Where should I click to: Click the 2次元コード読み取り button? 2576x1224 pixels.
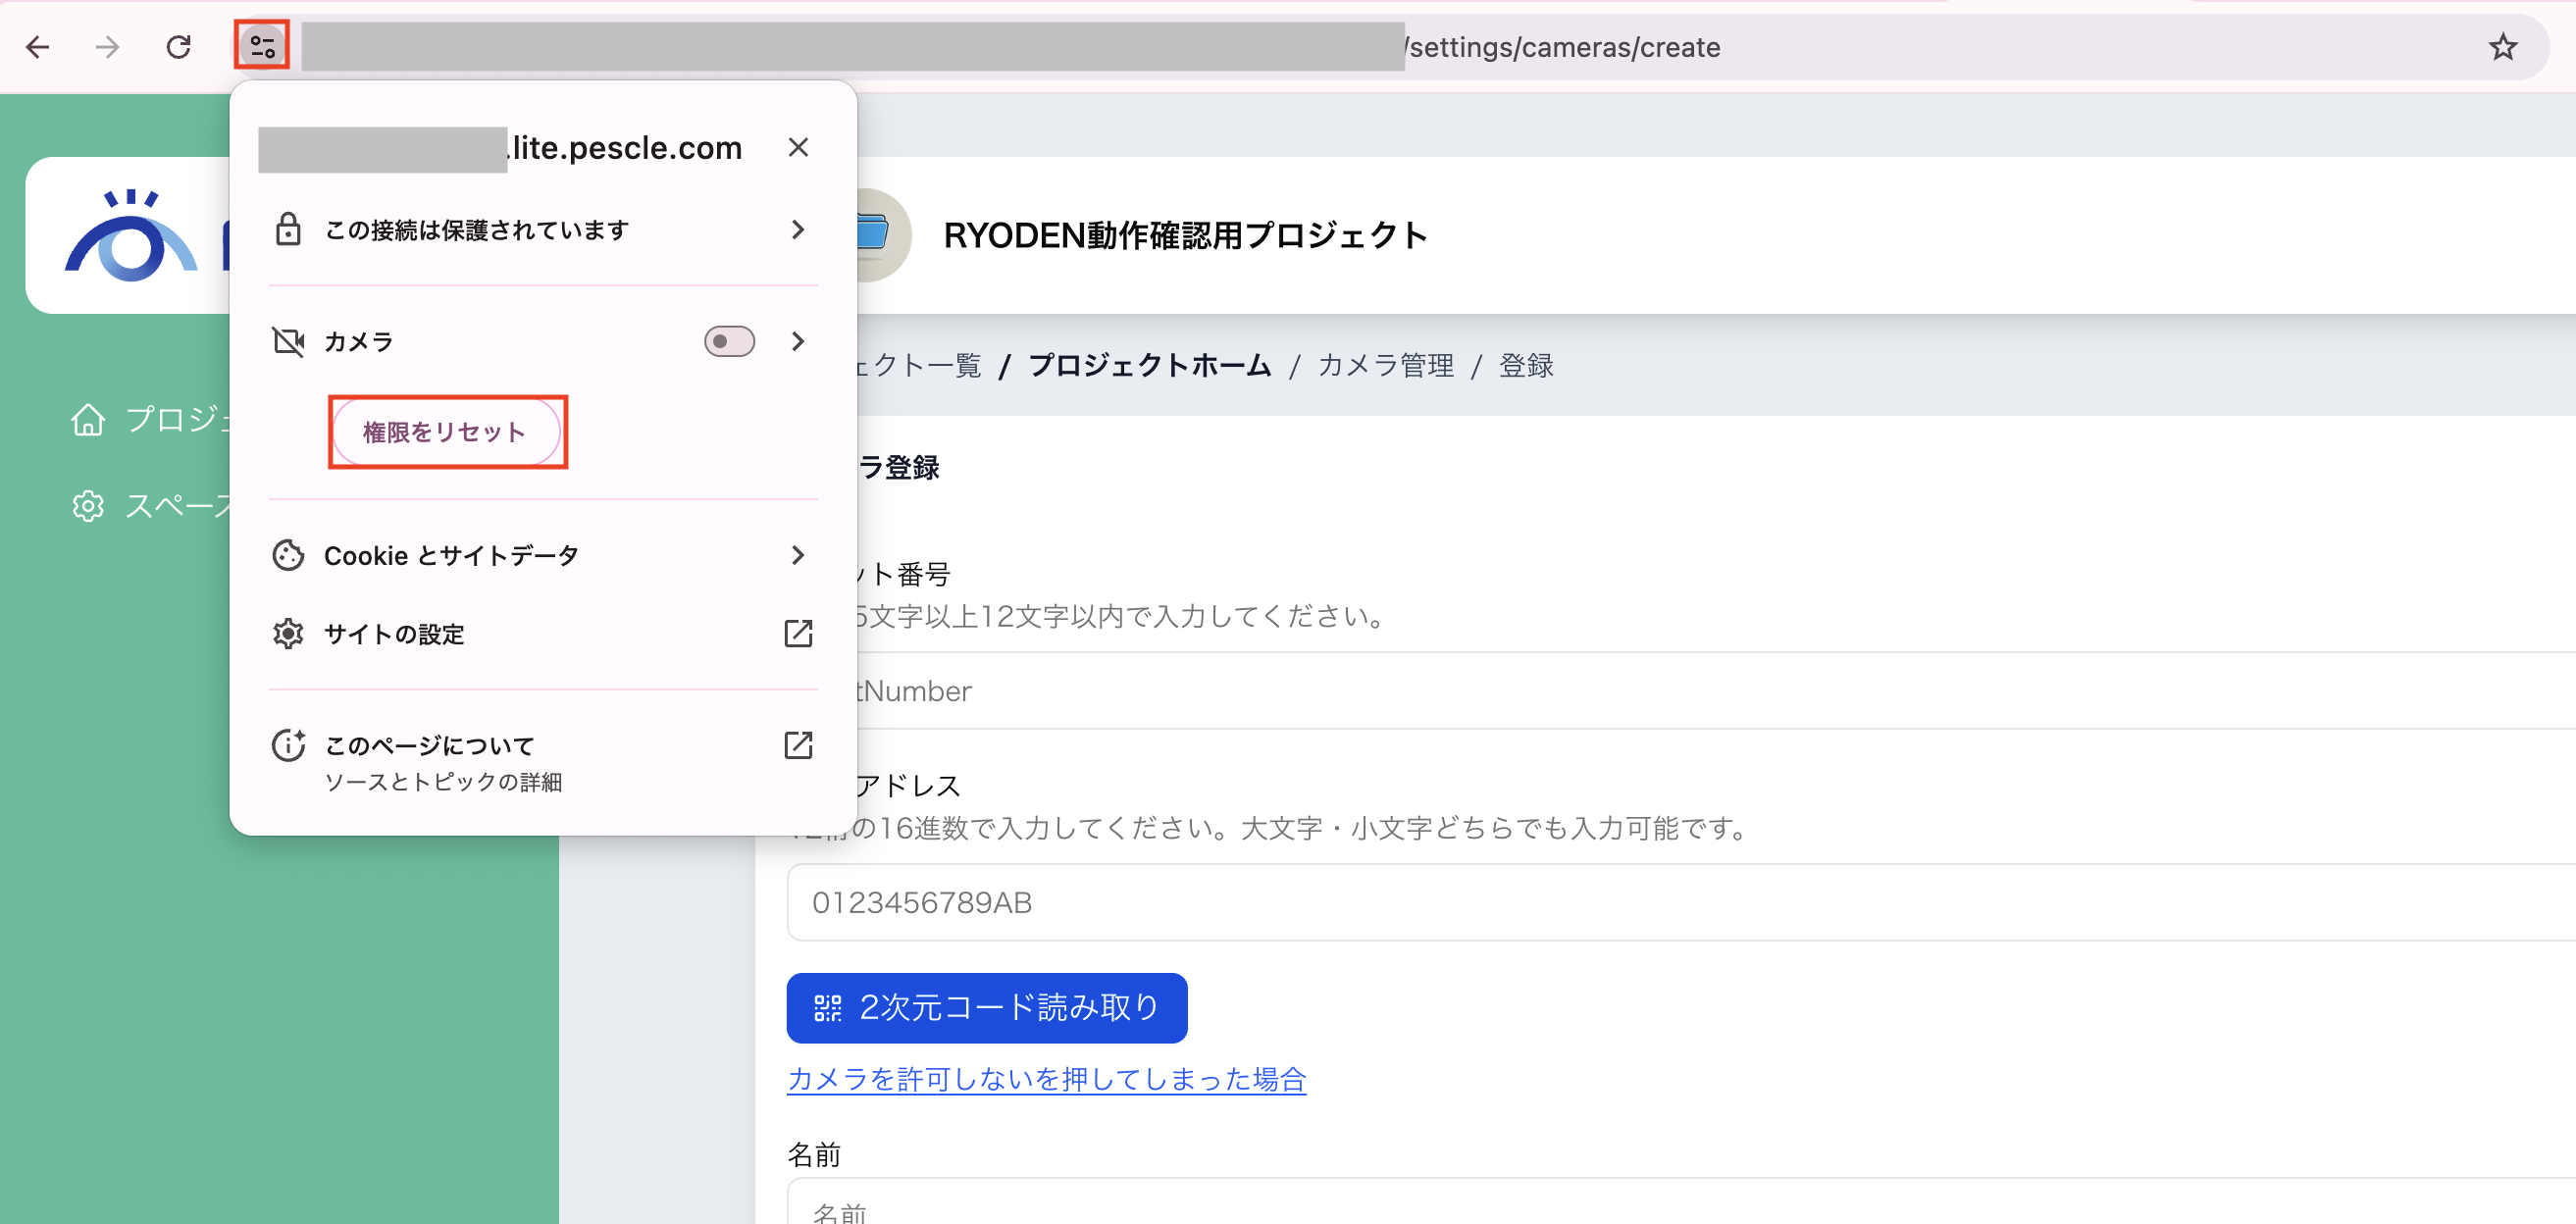point(986,1008)
